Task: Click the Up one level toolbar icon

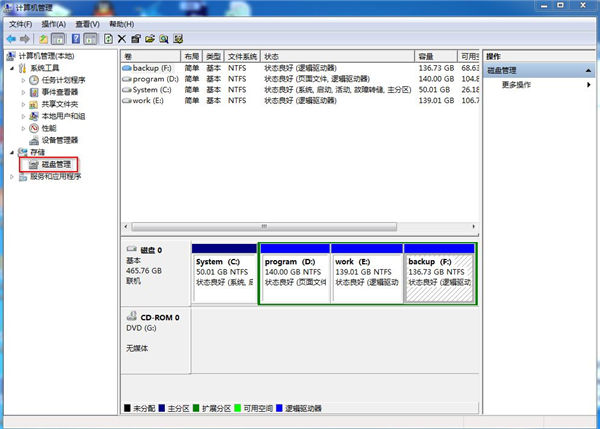Action: coord(43,39)
